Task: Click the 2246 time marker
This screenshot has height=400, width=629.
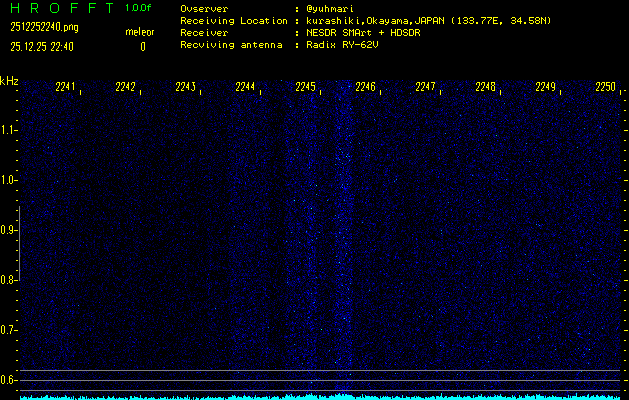Action: 365,87
